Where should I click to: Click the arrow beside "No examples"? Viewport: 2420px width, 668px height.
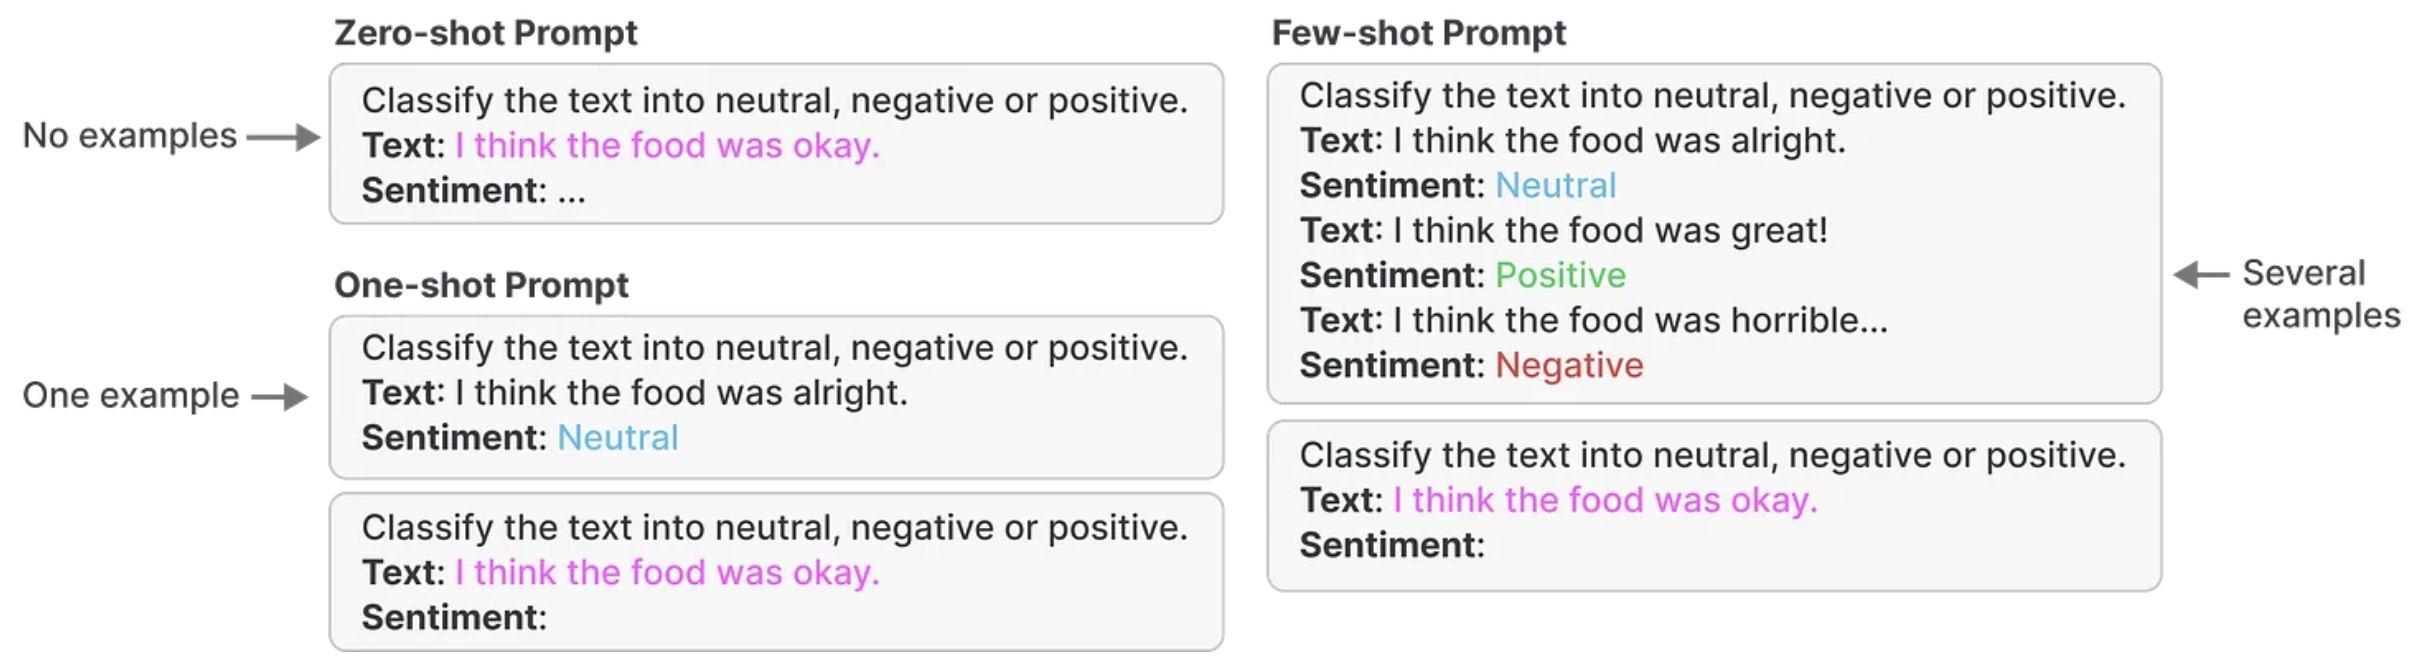point(283,137)
